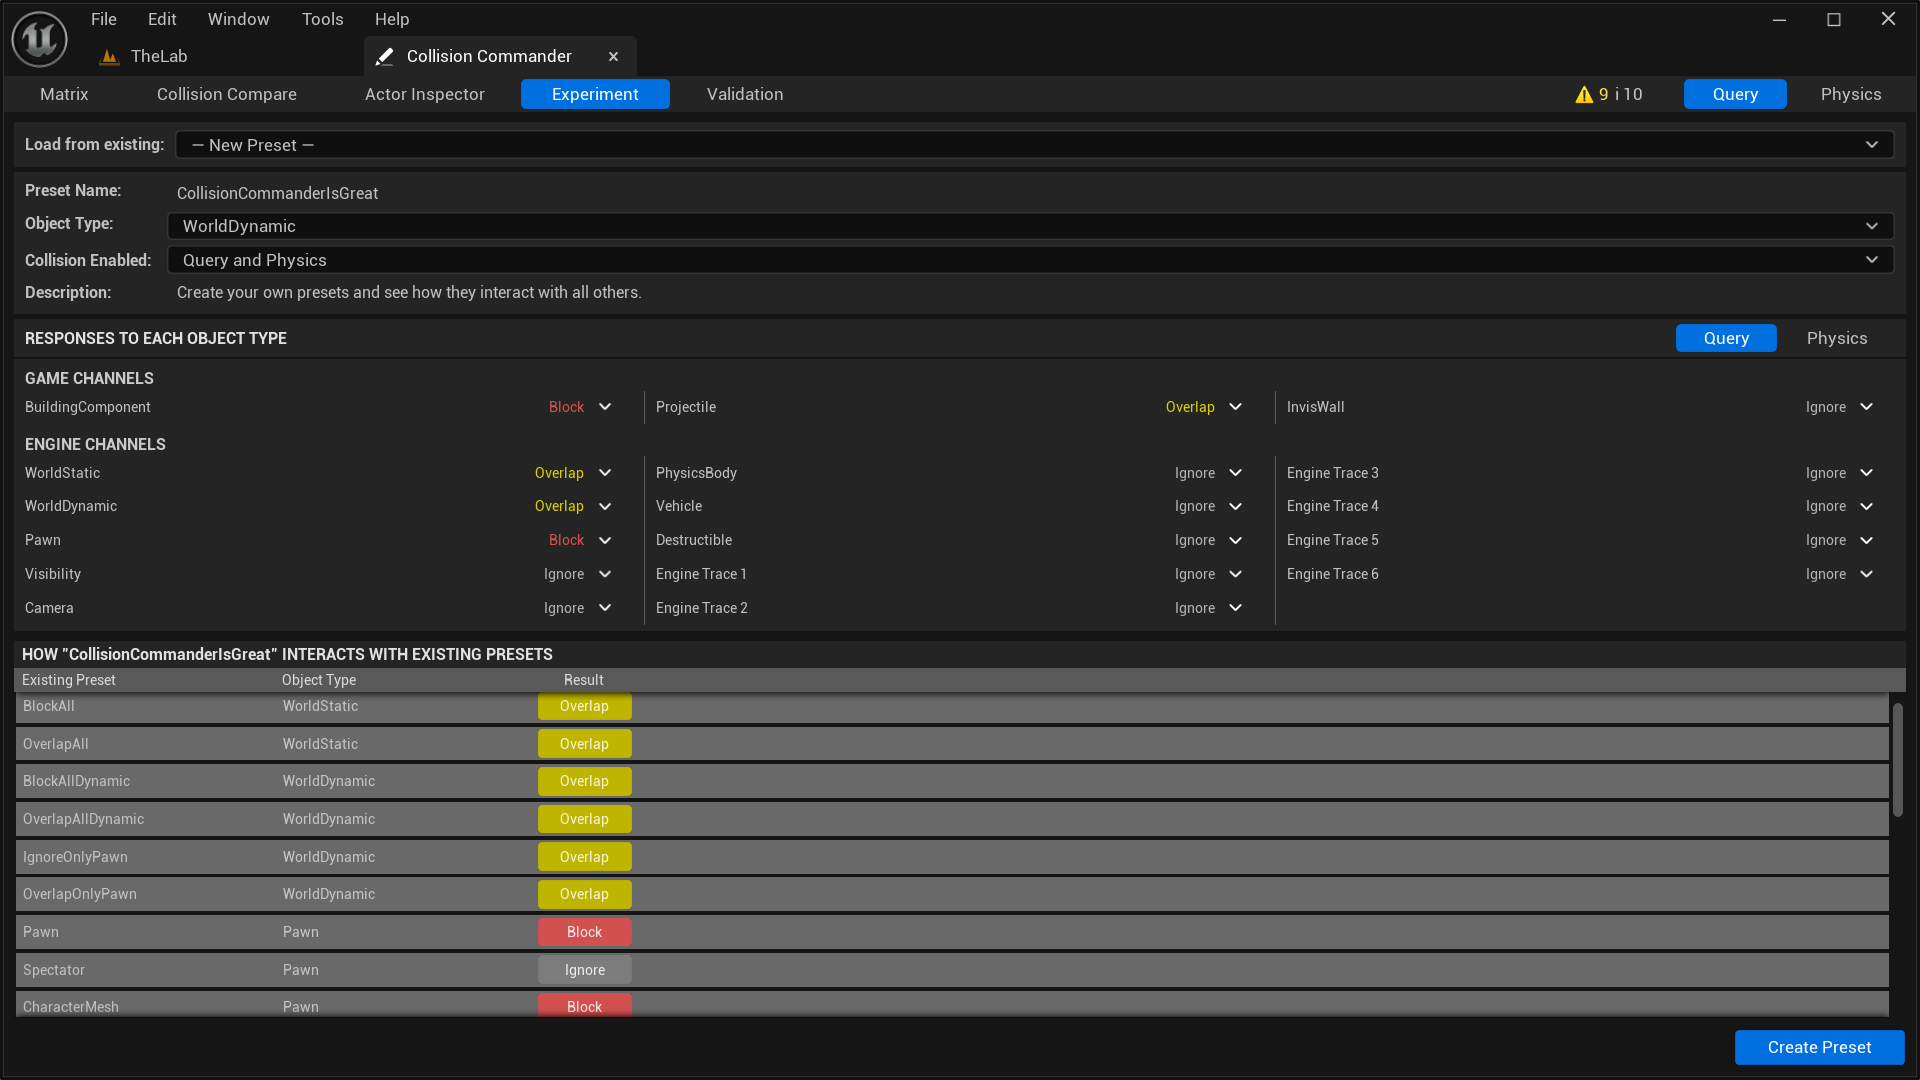Click the pencil icon on Collision Commander tab
Image resolution: width=1920 pixels, height=1080 pixels.
click(385, 56)
